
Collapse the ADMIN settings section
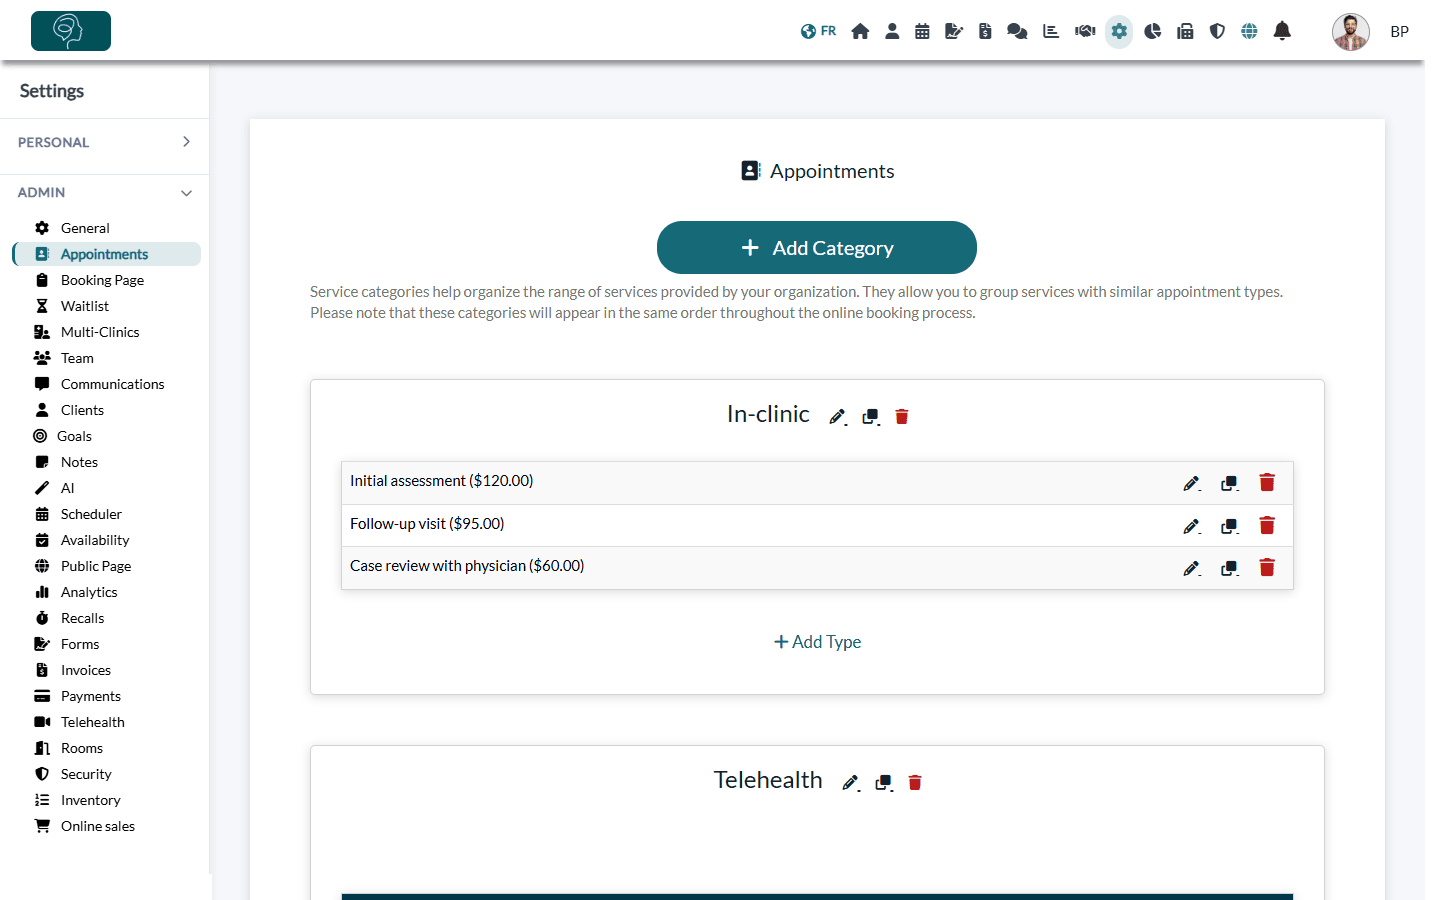[104, 192]
